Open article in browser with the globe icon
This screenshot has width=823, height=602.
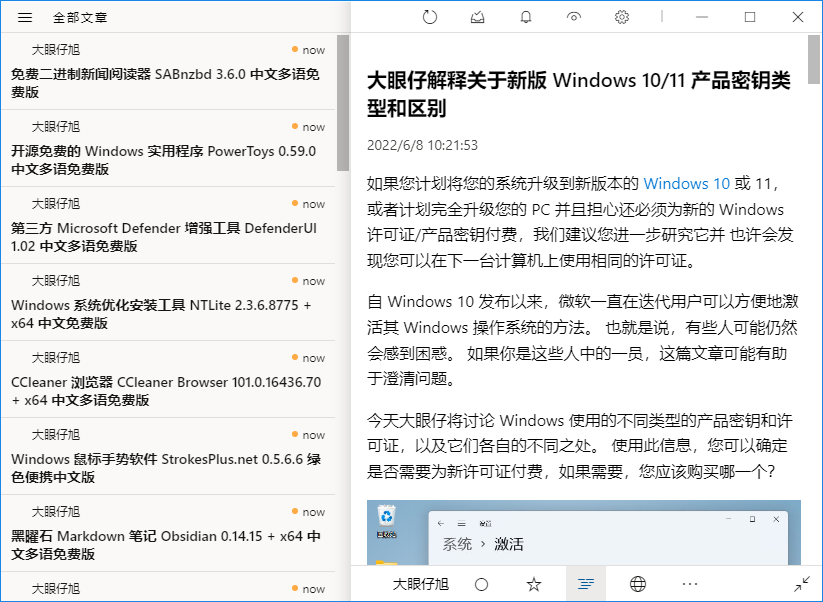[x=638, y=584]
